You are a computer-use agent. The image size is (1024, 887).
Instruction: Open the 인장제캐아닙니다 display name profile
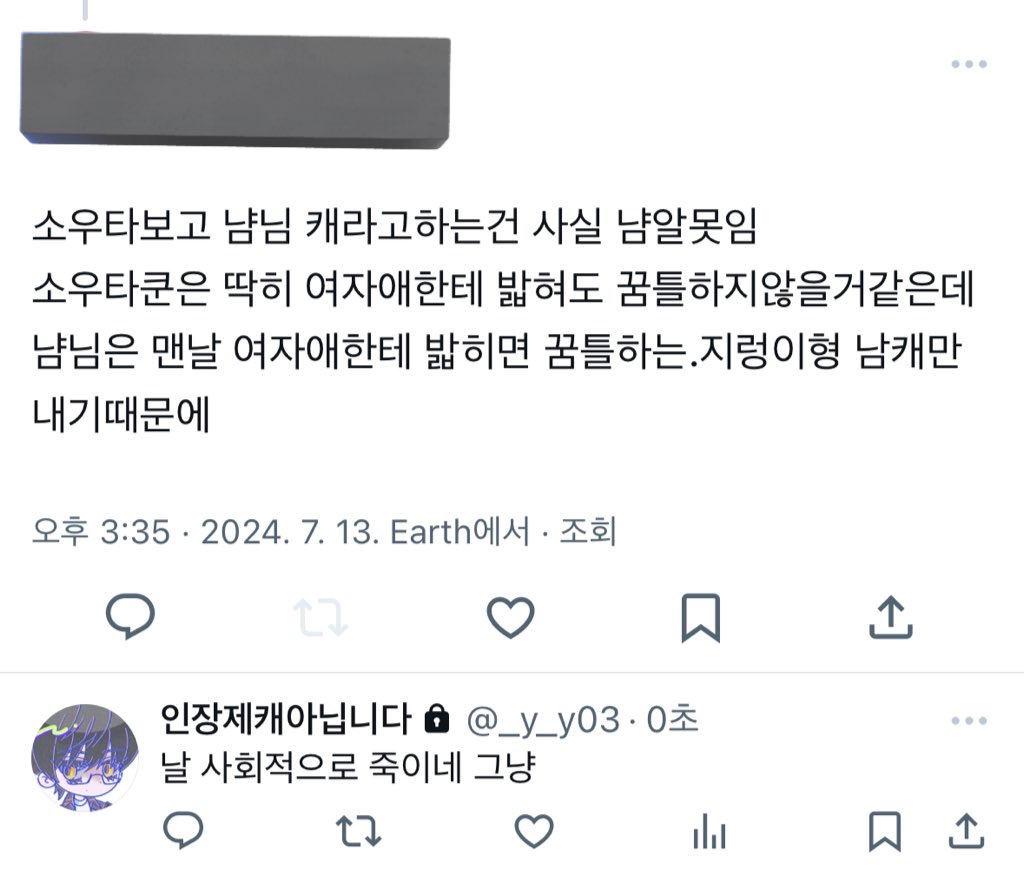pos(285,719)
